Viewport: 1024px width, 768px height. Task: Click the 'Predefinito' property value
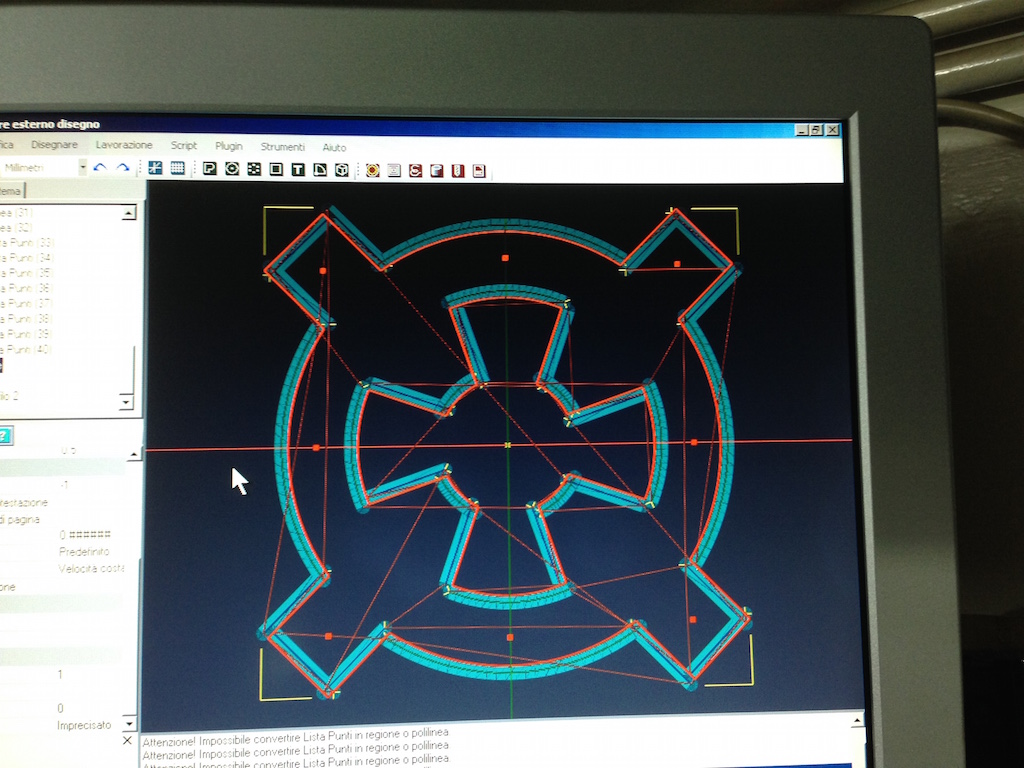tap(84, 552)
